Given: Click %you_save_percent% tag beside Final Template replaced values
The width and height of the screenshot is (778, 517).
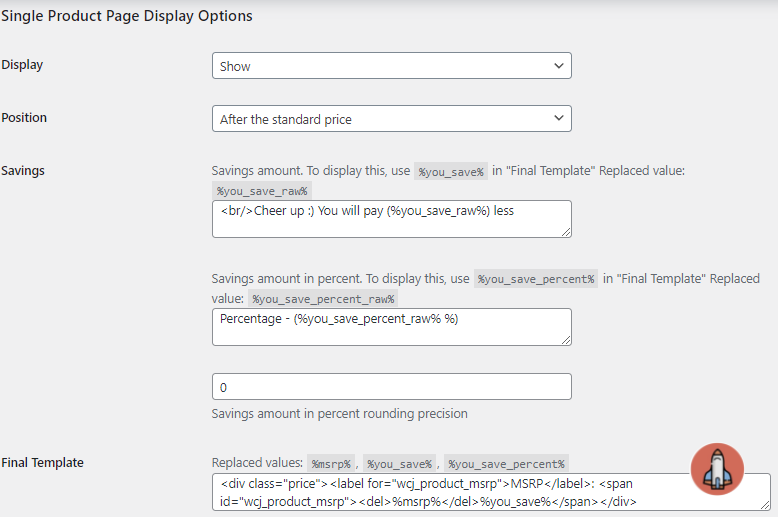Looking at the screenshot, I should point(506,464).
